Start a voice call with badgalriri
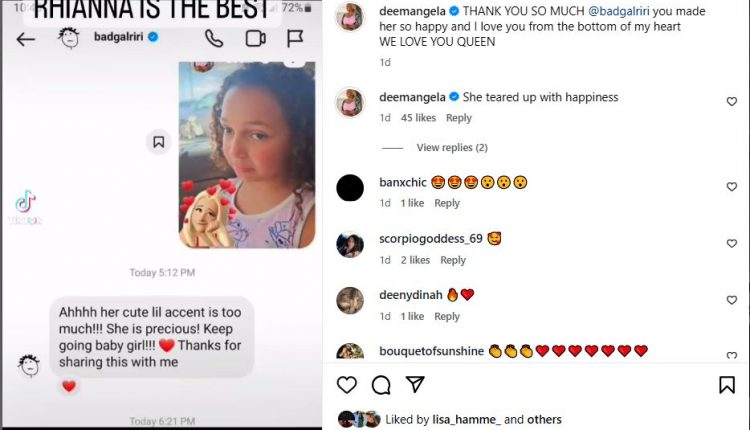Image resolution: width=750 pixels, height=430 pixels. pos(214,39)
